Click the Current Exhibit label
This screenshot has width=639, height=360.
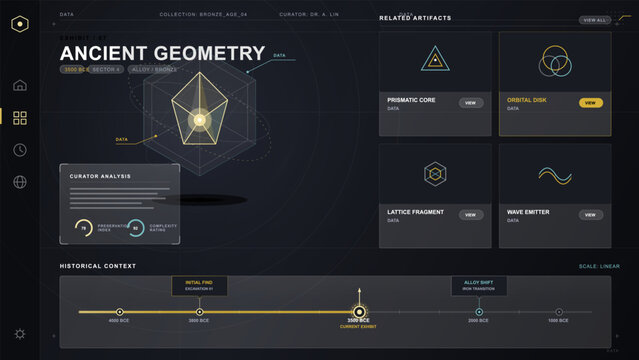coord(358,327)
